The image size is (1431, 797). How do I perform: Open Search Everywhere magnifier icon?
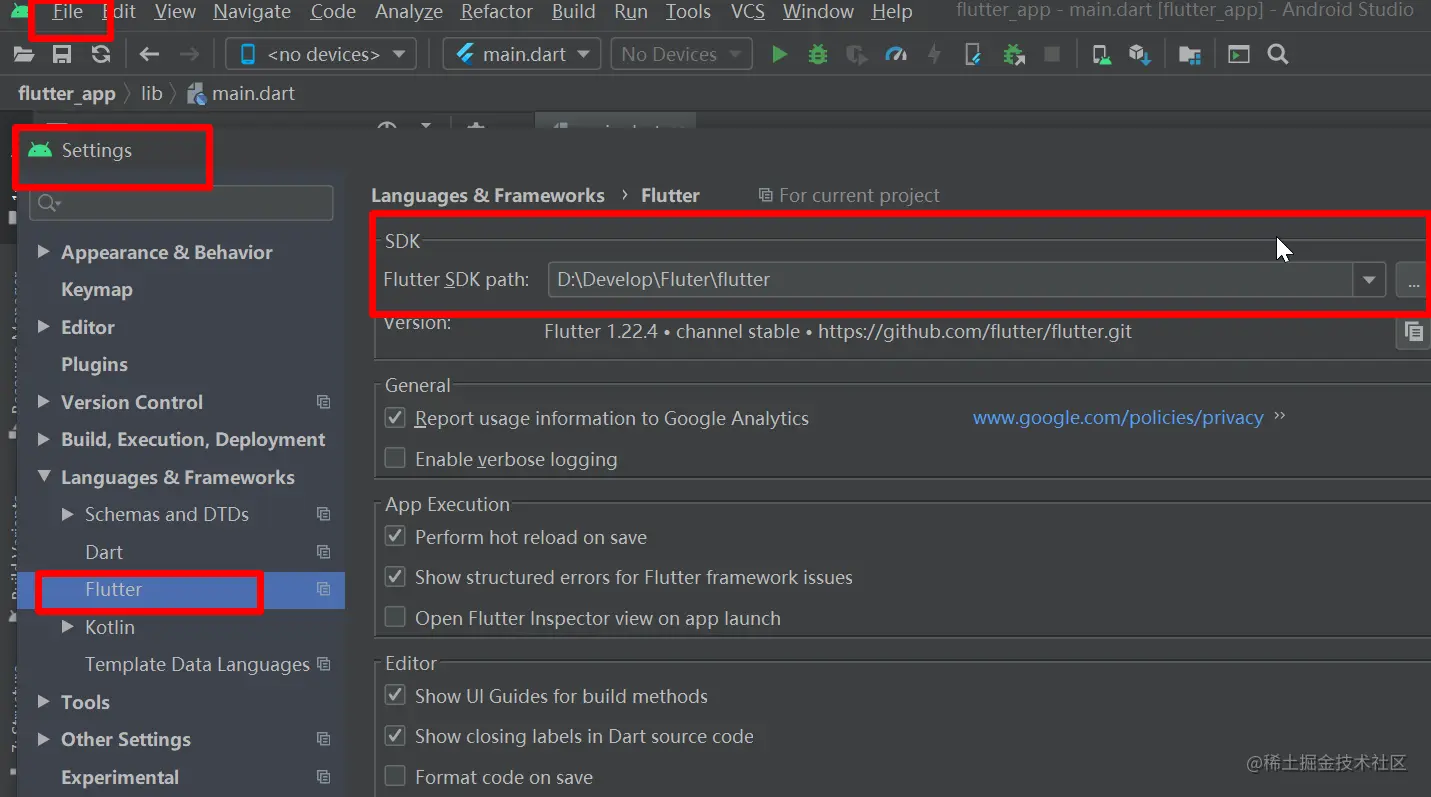(1277, 55)
